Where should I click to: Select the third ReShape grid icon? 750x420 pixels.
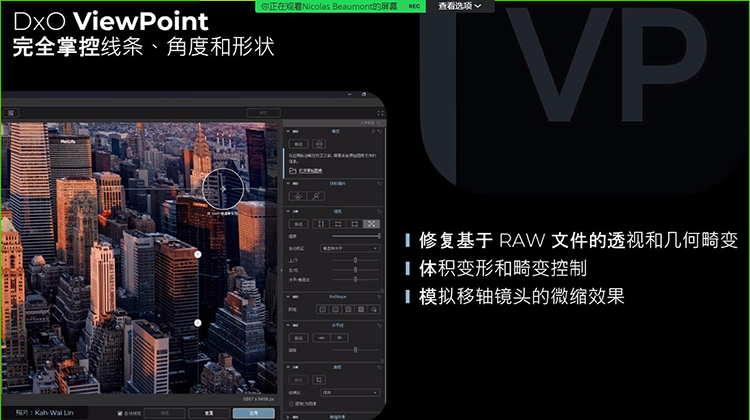coord(348,309)
